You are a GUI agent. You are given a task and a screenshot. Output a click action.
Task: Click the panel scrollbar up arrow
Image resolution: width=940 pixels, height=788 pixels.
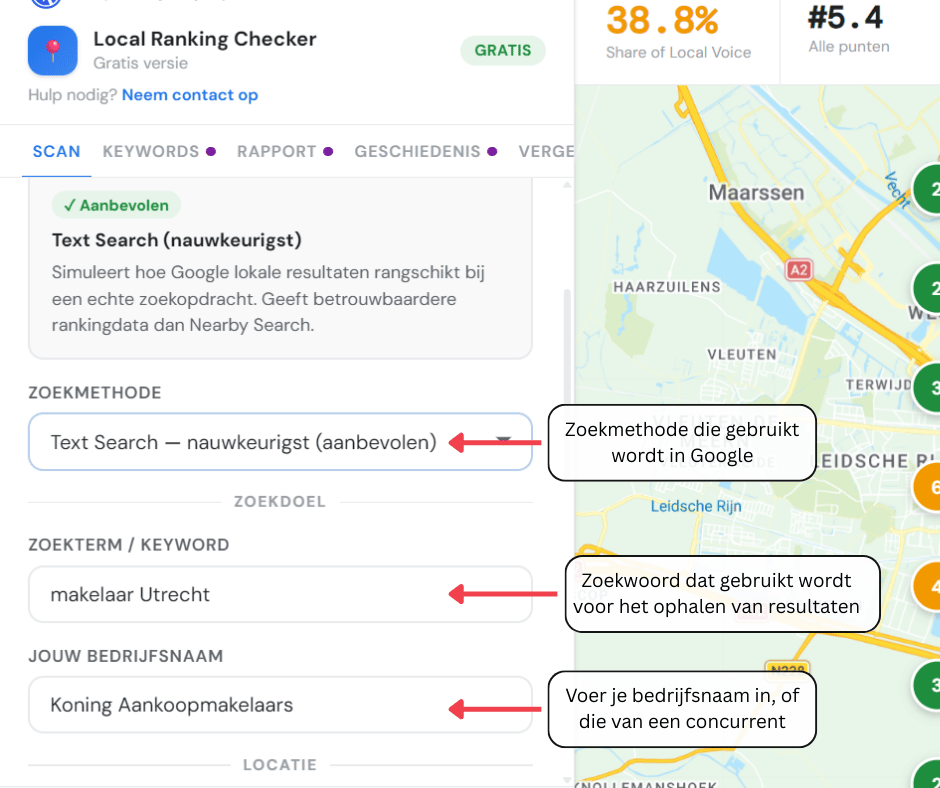[x=567, y=185]
